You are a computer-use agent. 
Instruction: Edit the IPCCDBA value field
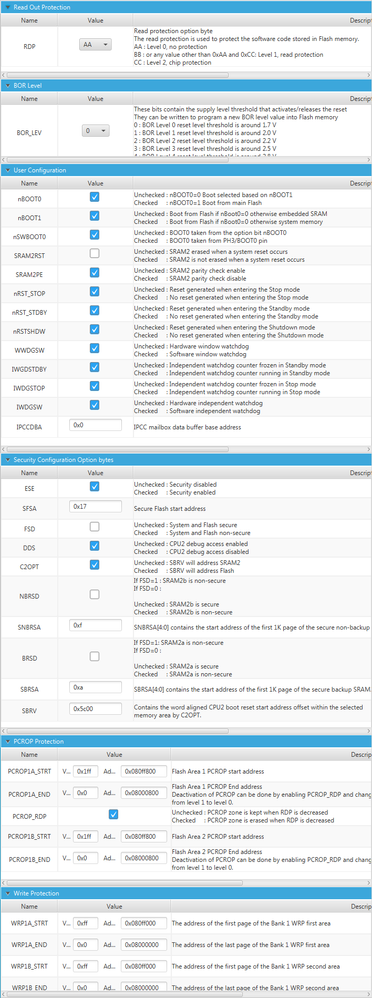coord(95,425)
